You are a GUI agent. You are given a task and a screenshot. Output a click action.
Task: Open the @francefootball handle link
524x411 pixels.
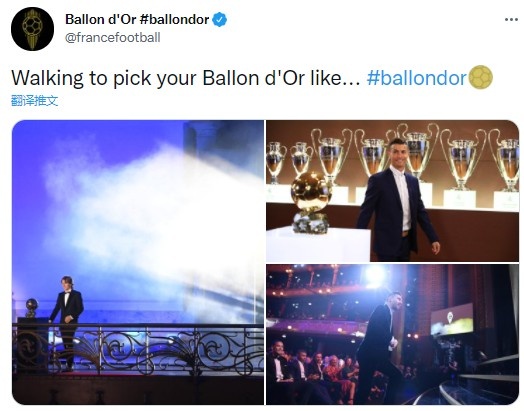pyautogui.click(x=113, y=37)
